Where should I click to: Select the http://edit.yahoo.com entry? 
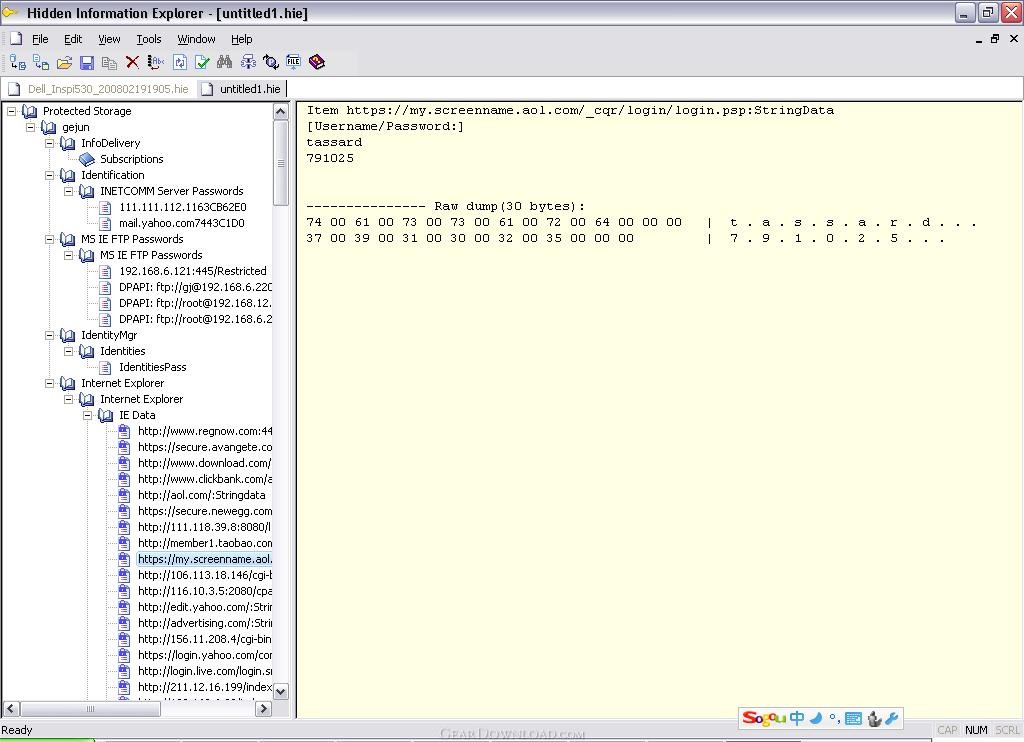click(205, 607)
